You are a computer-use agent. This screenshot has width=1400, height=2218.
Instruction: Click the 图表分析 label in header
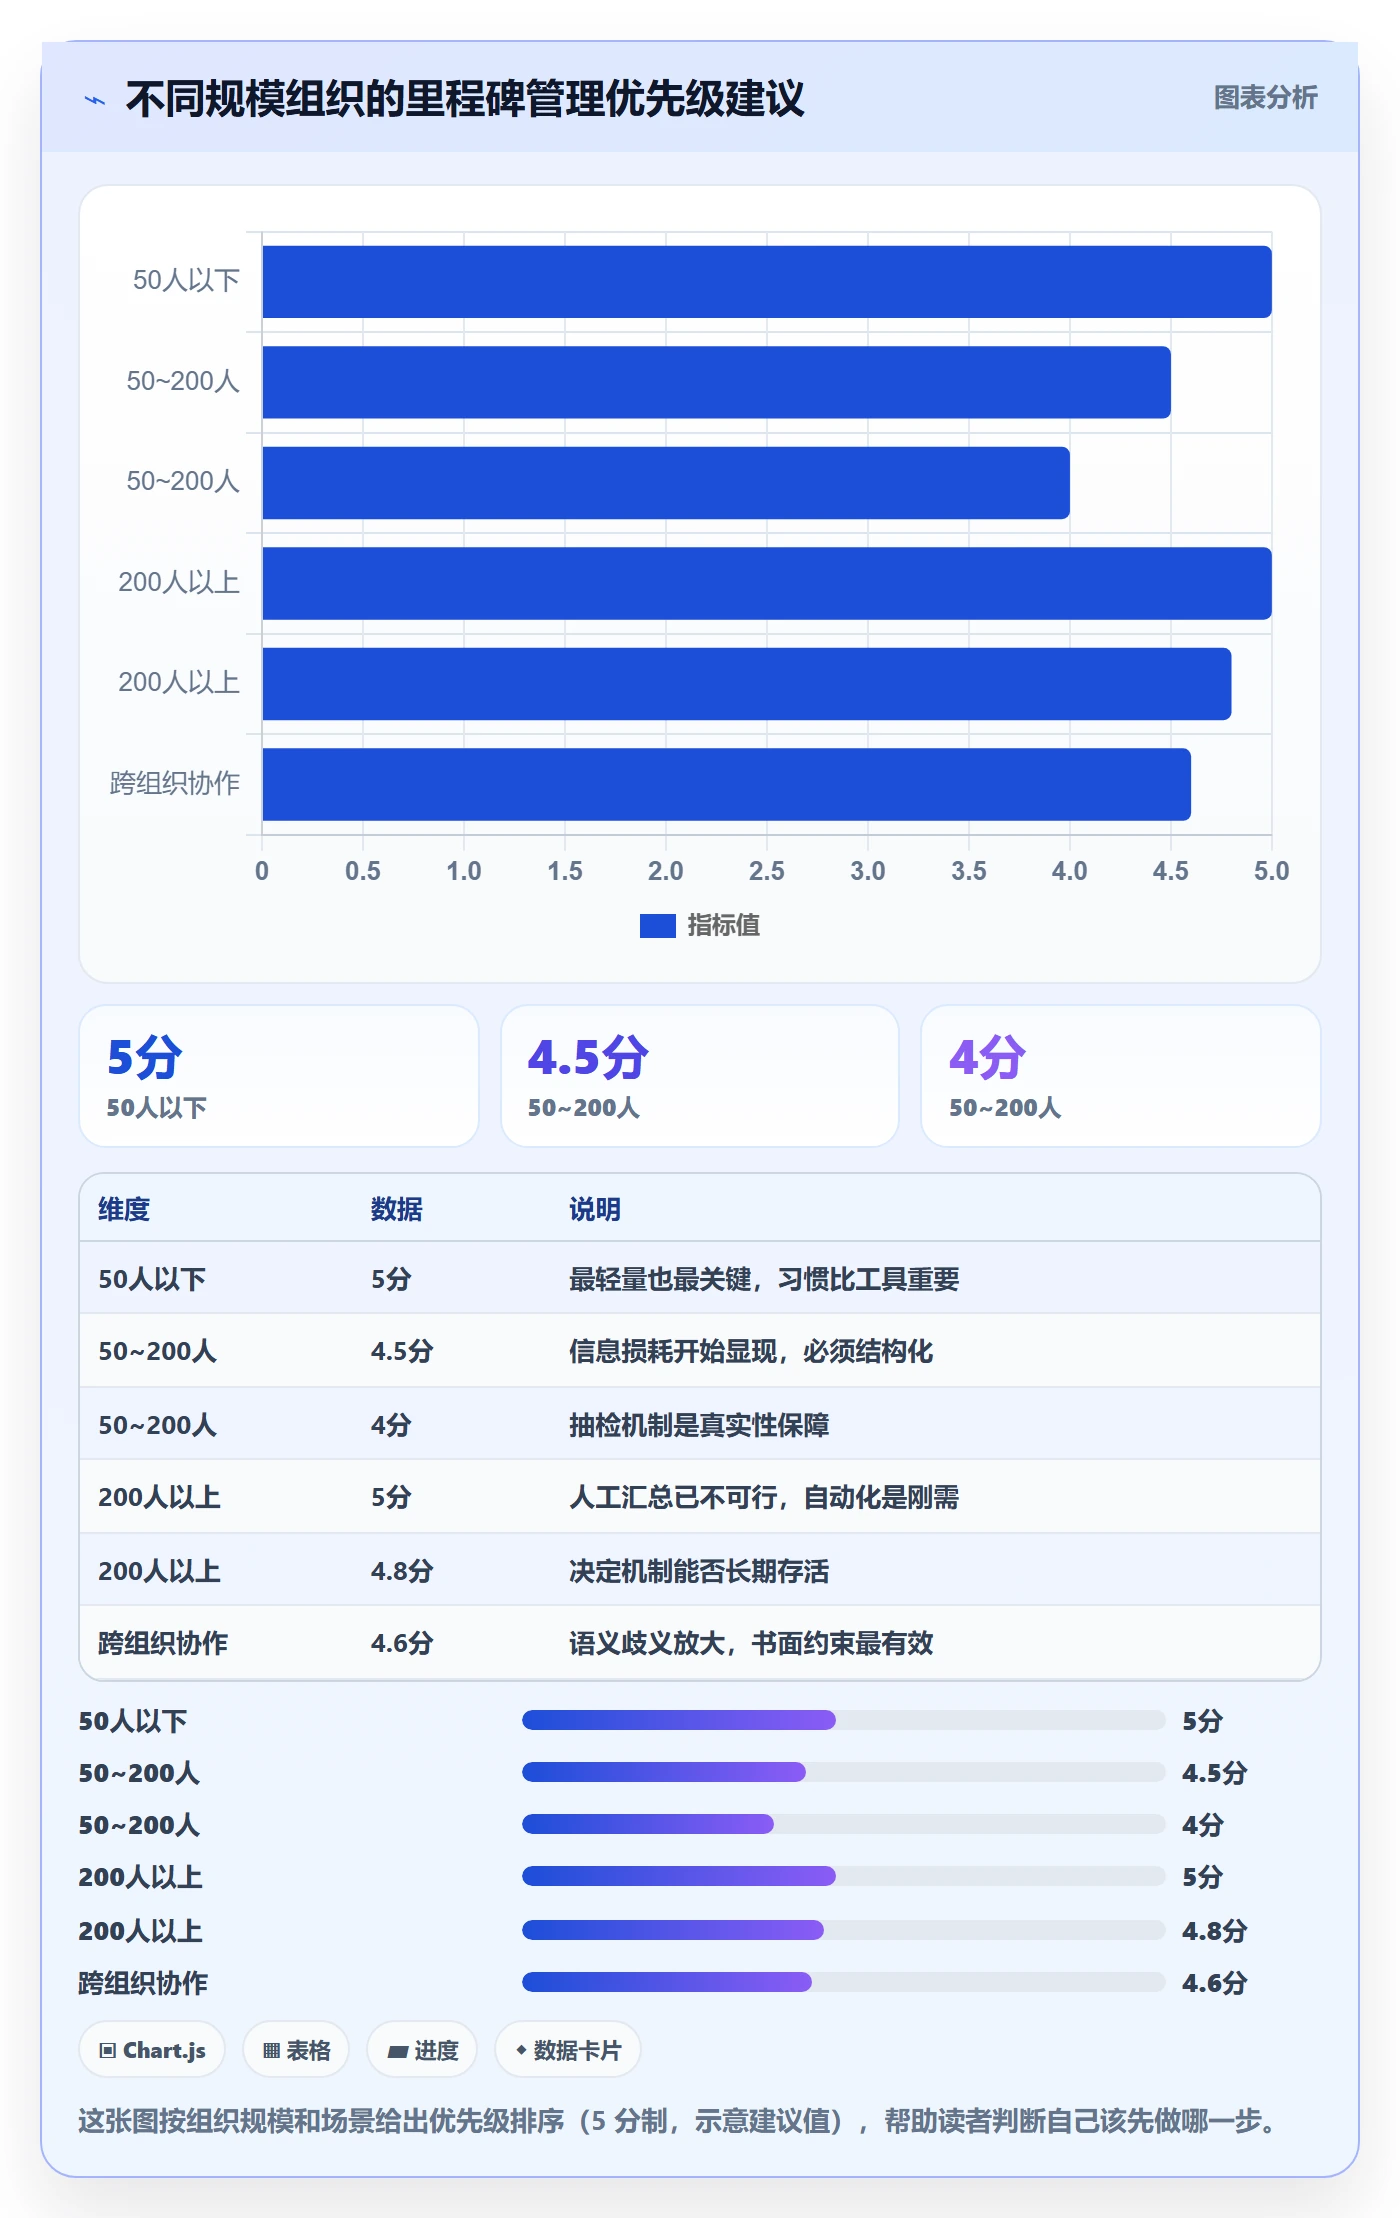pos(1265,97)
